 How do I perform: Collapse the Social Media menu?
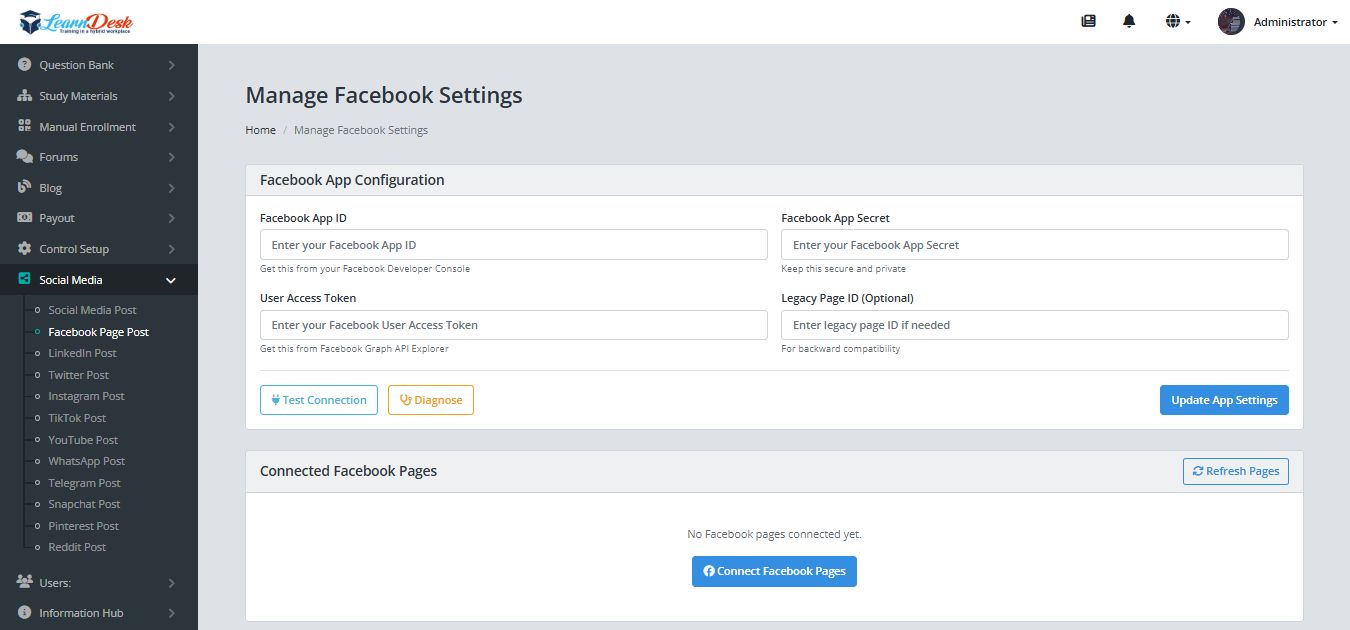point(171,280)
